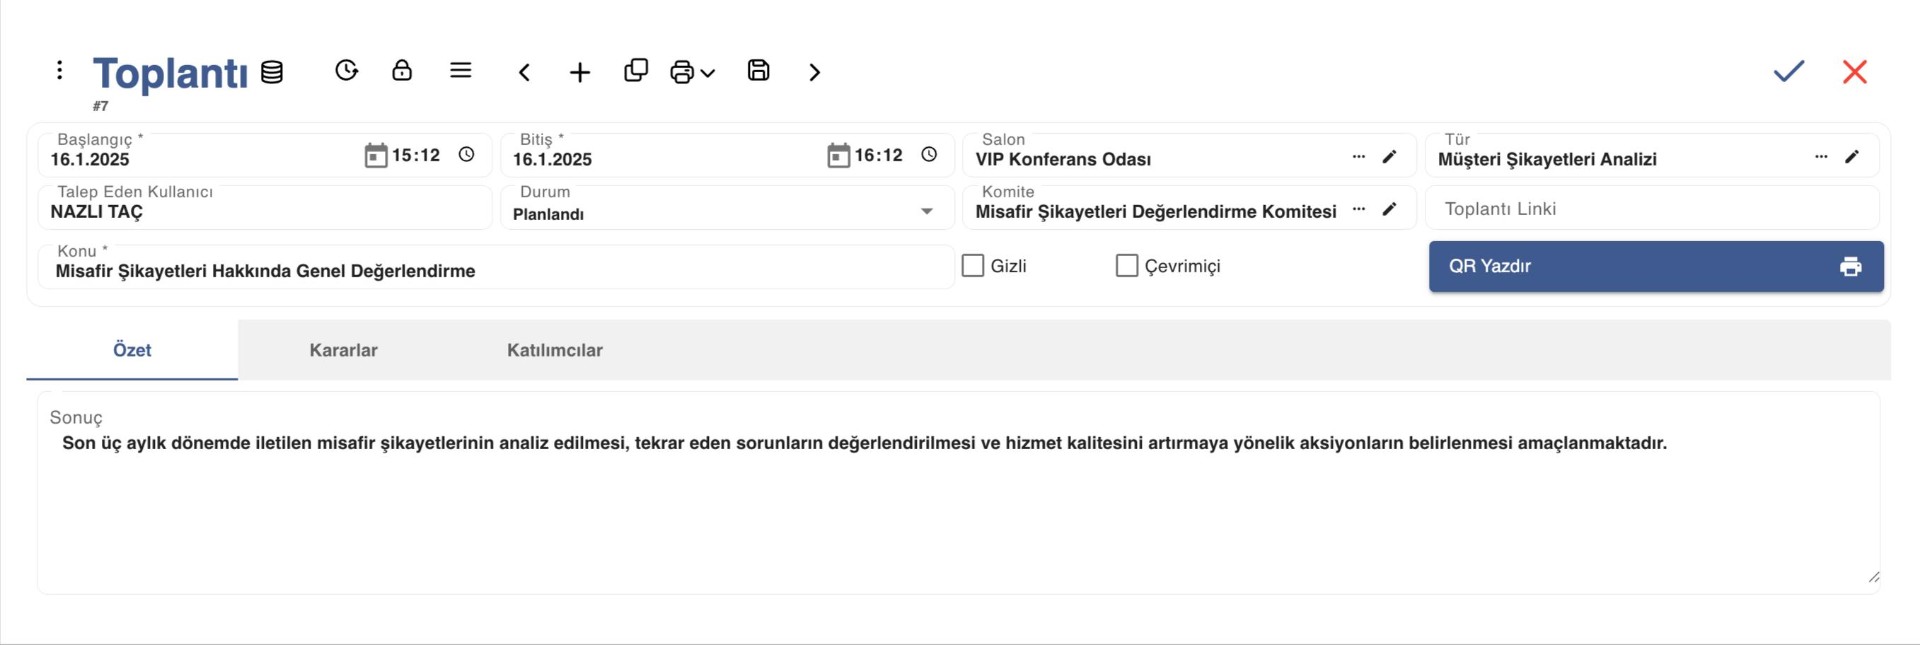This screenshot has height=645, width=1920.
Task: Save the meeting with floppy disk icon
Action: pos(759,70)
